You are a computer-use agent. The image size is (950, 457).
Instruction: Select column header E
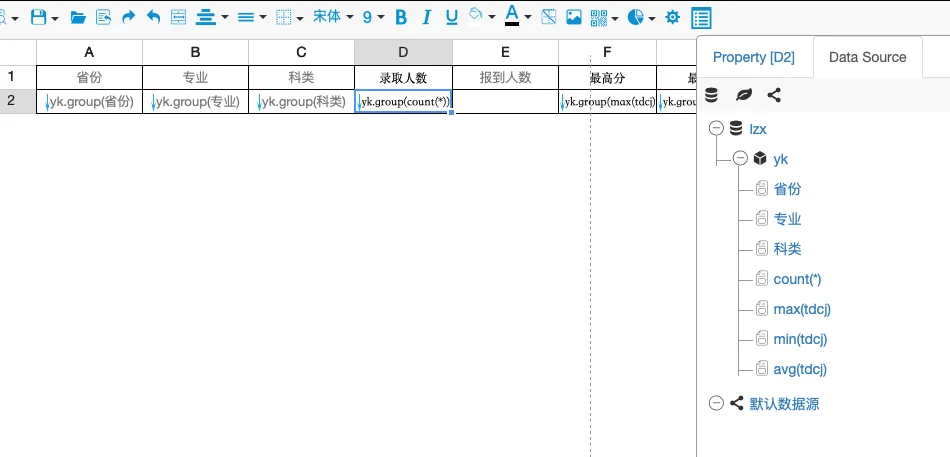coord(505,52)
